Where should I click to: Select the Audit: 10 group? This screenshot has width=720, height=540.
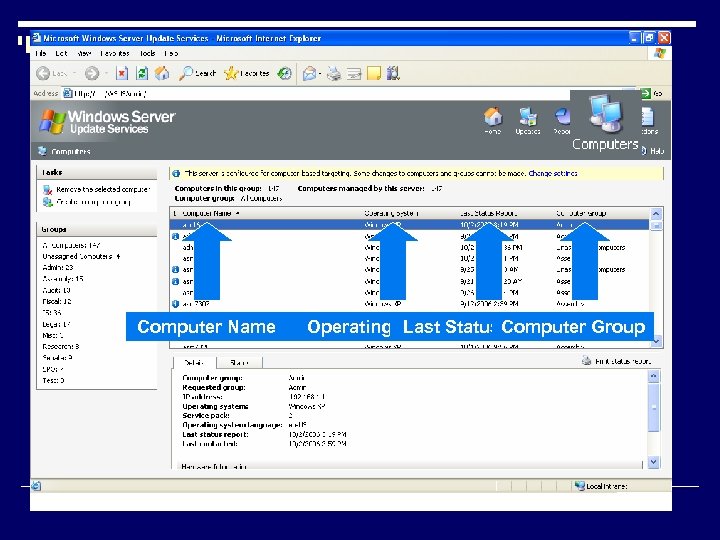click(x=56, y=290)
